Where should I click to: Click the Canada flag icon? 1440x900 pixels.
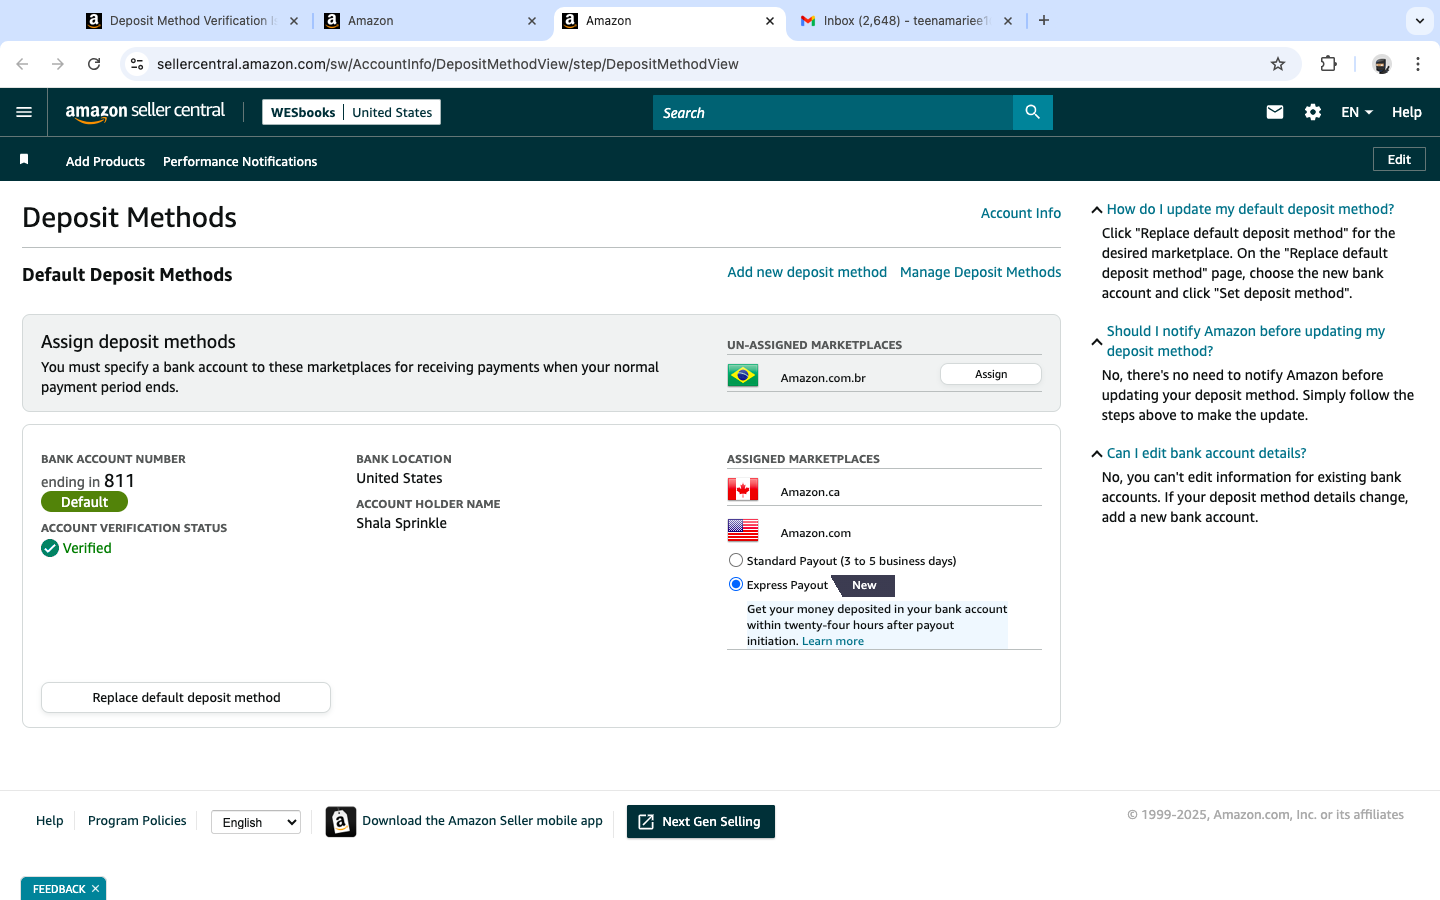tap(743, 490)
